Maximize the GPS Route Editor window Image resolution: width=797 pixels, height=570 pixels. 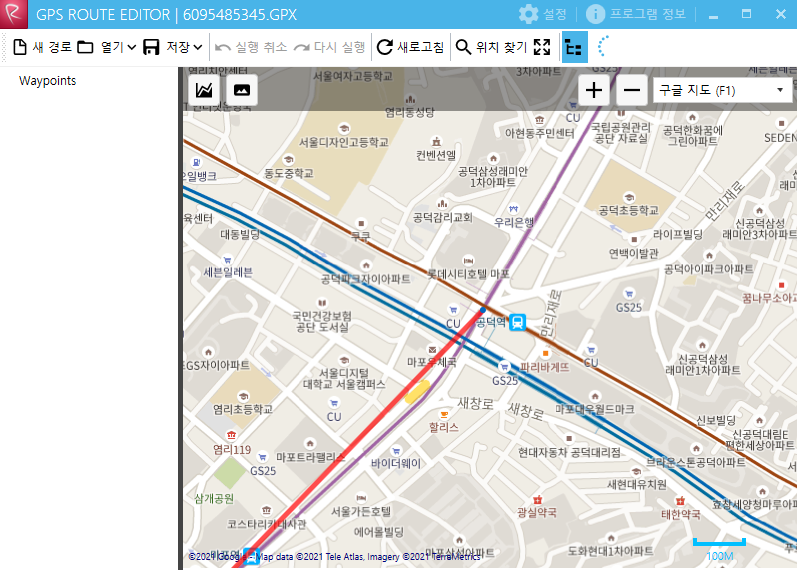pos(746,14)
